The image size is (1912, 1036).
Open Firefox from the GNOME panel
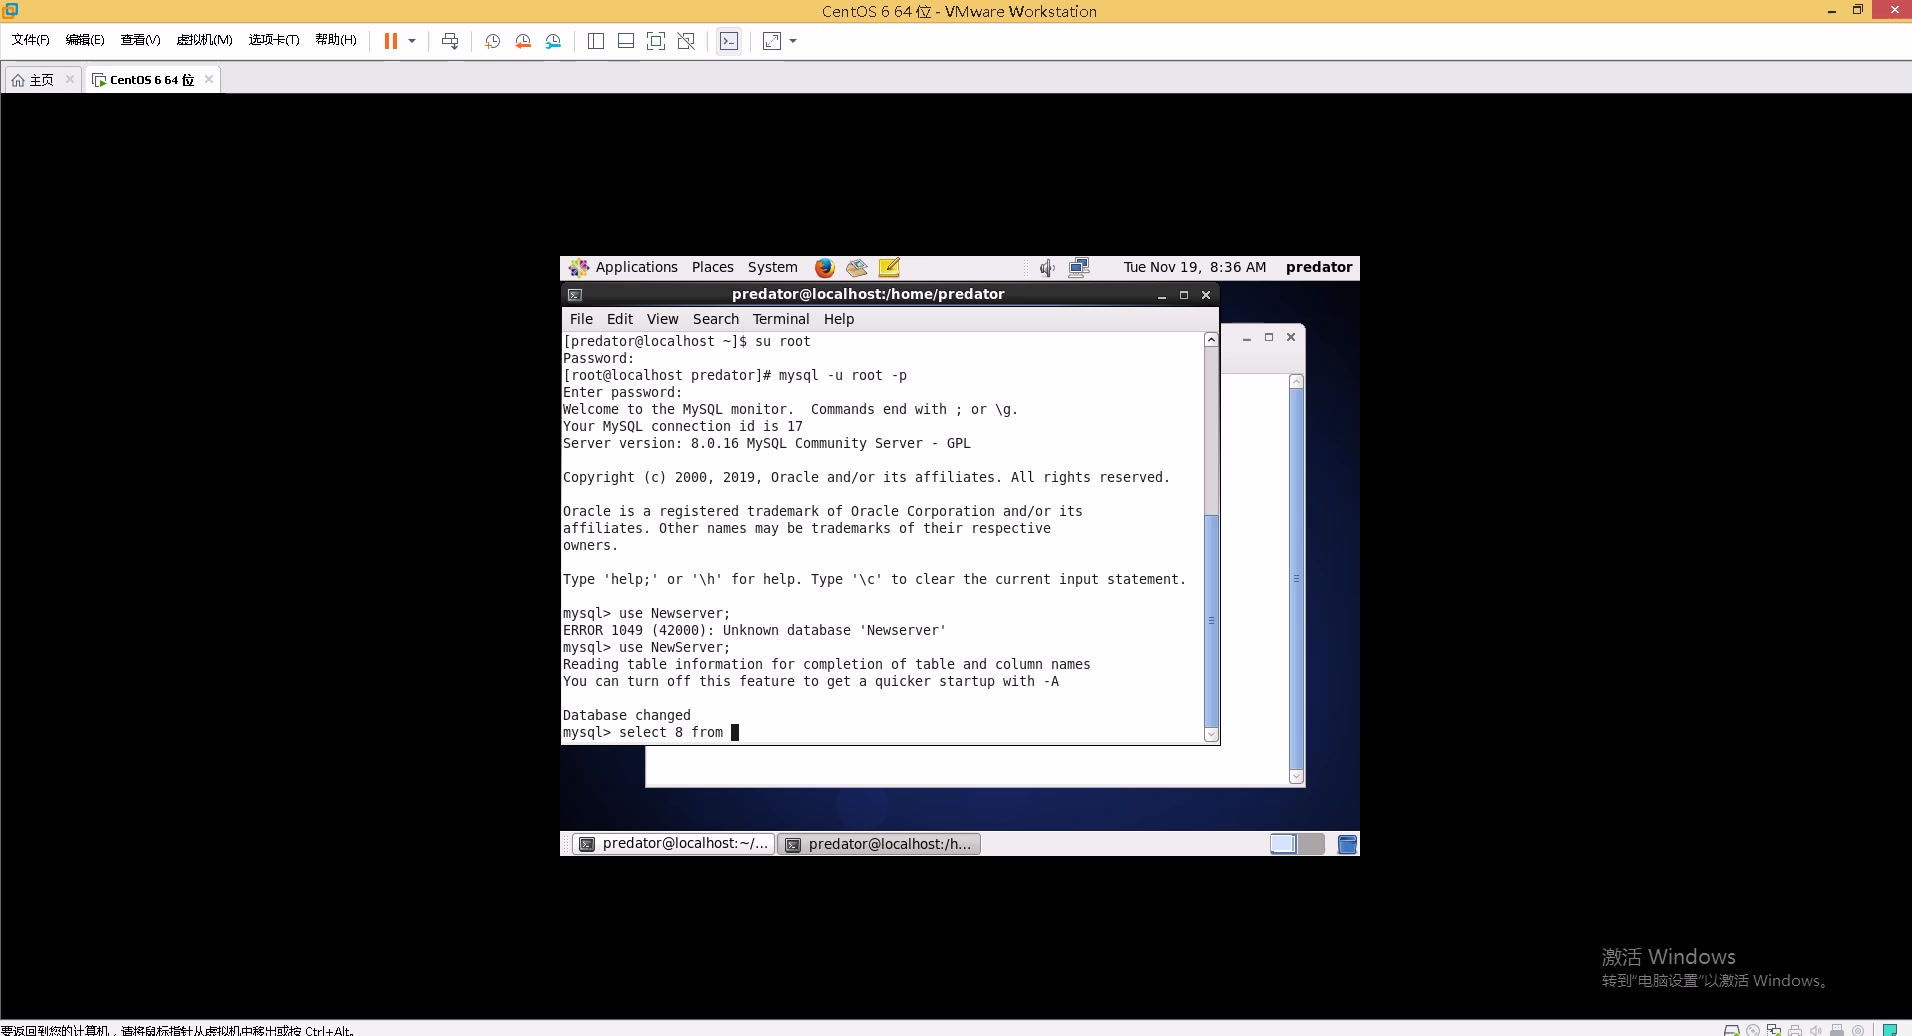click(824, 267)
